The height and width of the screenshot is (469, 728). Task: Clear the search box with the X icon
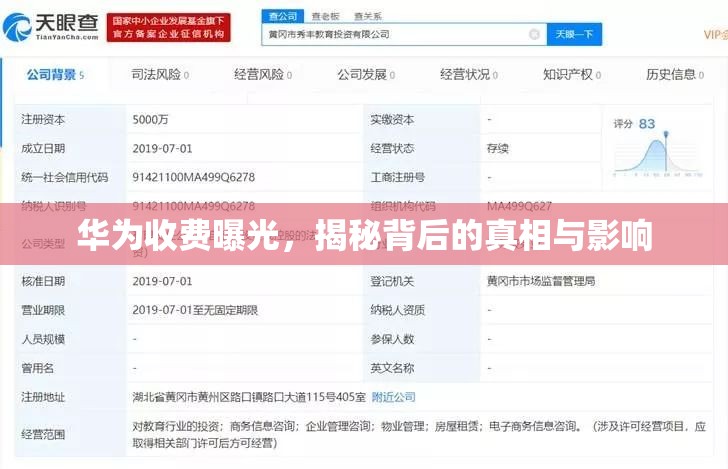pos(534,34)
